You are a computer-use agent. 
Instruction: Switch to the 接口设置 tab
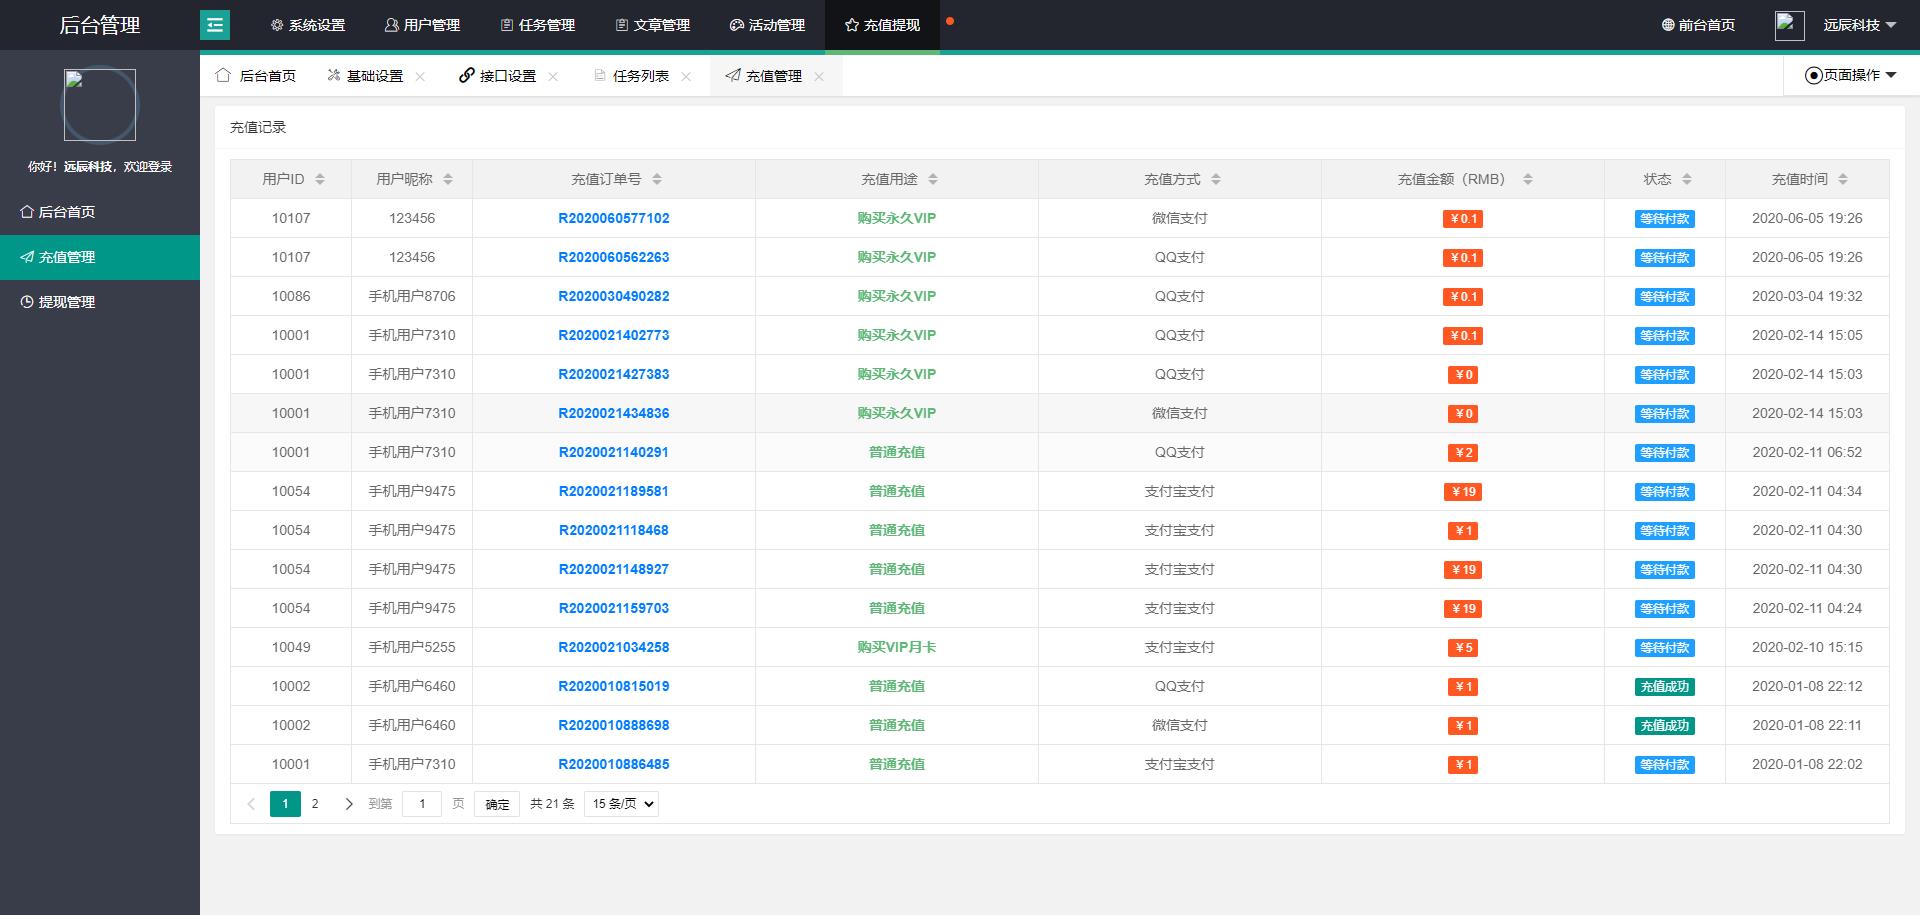coord(498,76)
